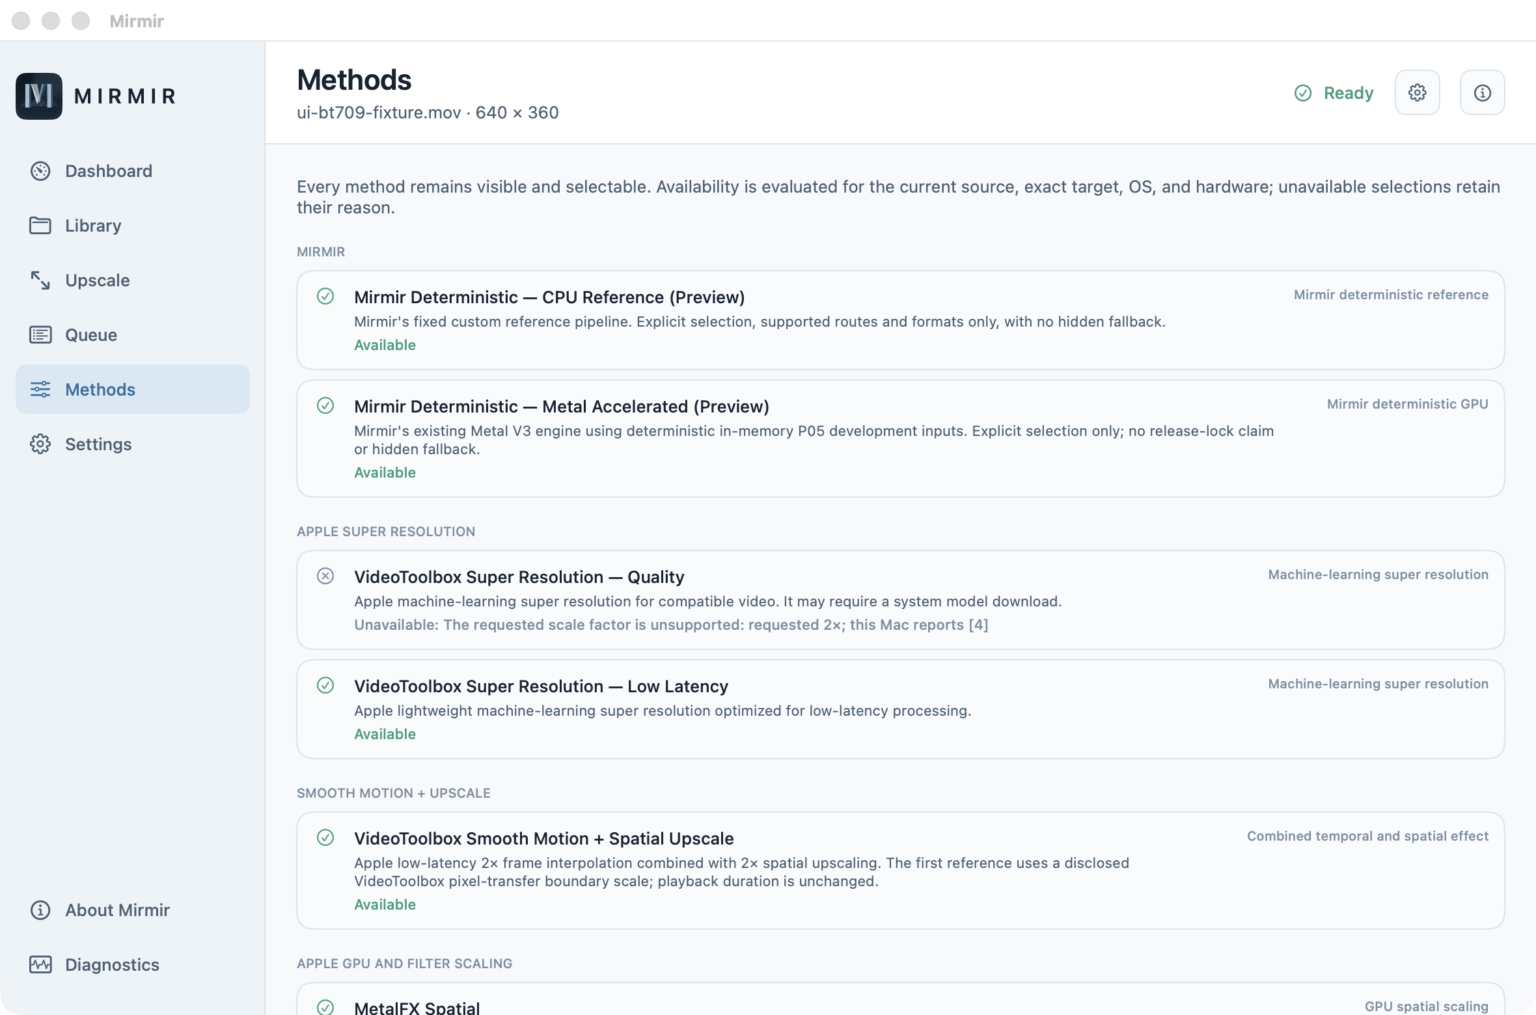Click 'Mirmir's fixed custom reference pipeline' description
Screen dimensions: 1536x1015
coord(759,322)
